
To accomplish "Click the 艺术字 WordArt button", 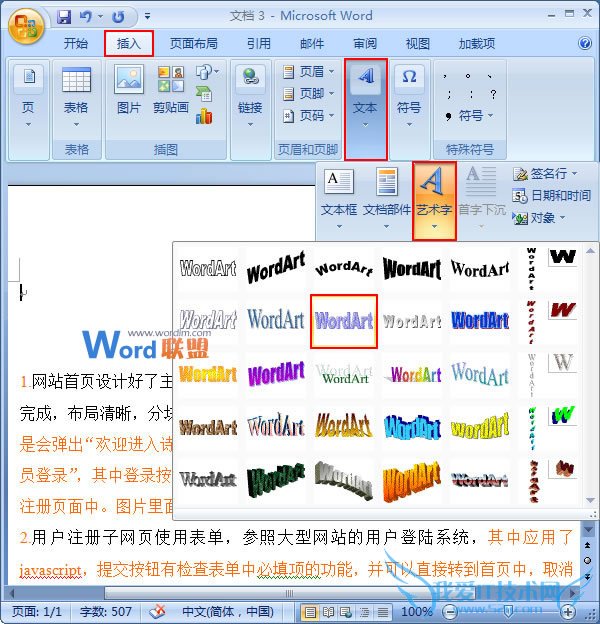I will point(434,201).
